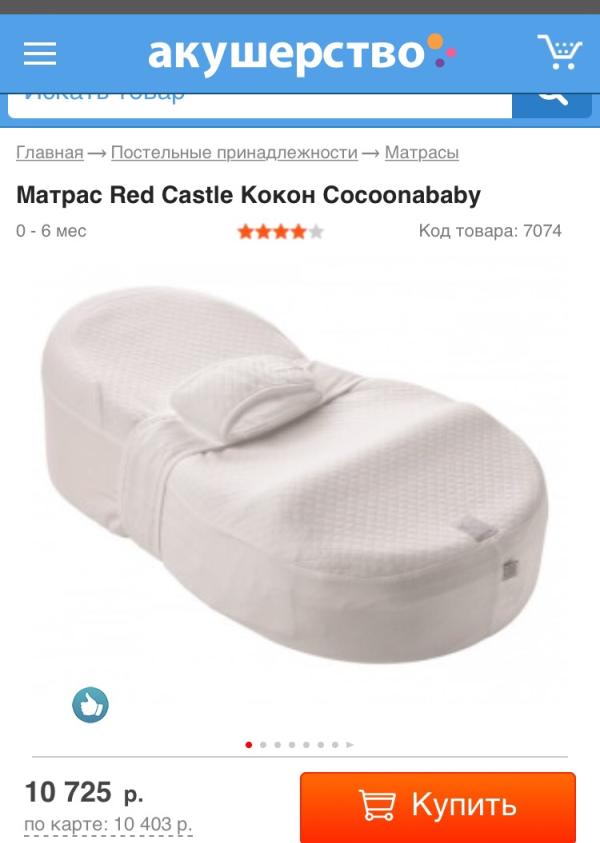
Task: Tap the акушерство site logo
Action: (302, 53)
